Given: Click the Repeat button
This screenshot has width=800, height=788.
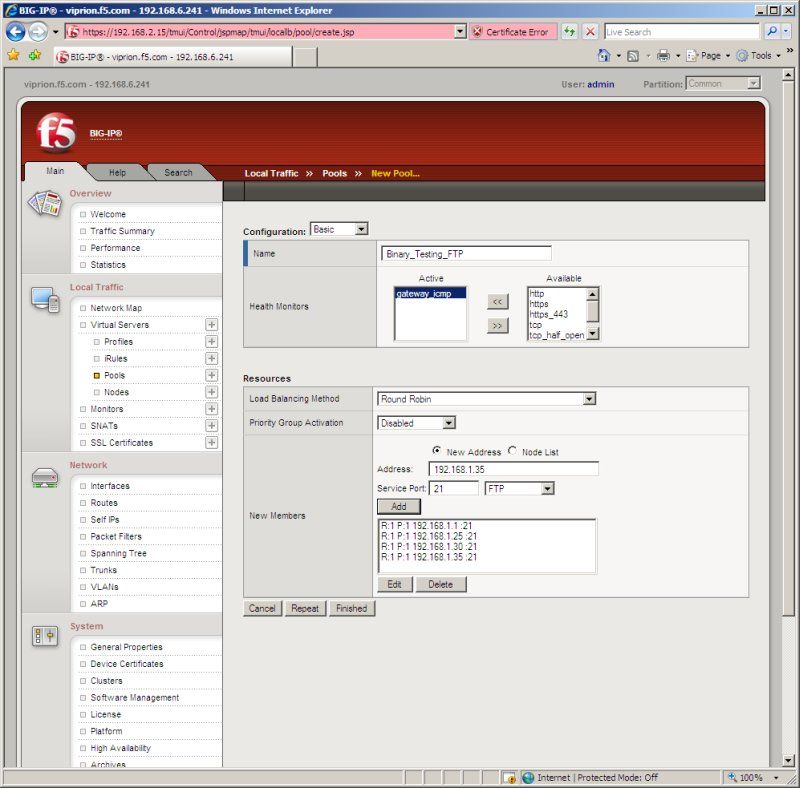Looking at the screenshot, I should point(305,608).
